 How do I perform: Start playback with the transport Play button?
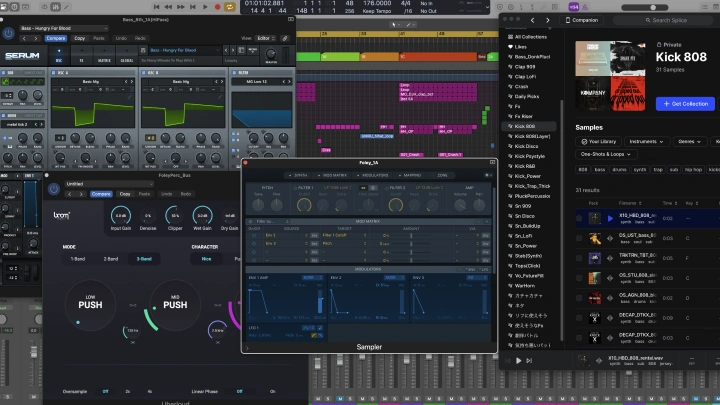(205, 7)
